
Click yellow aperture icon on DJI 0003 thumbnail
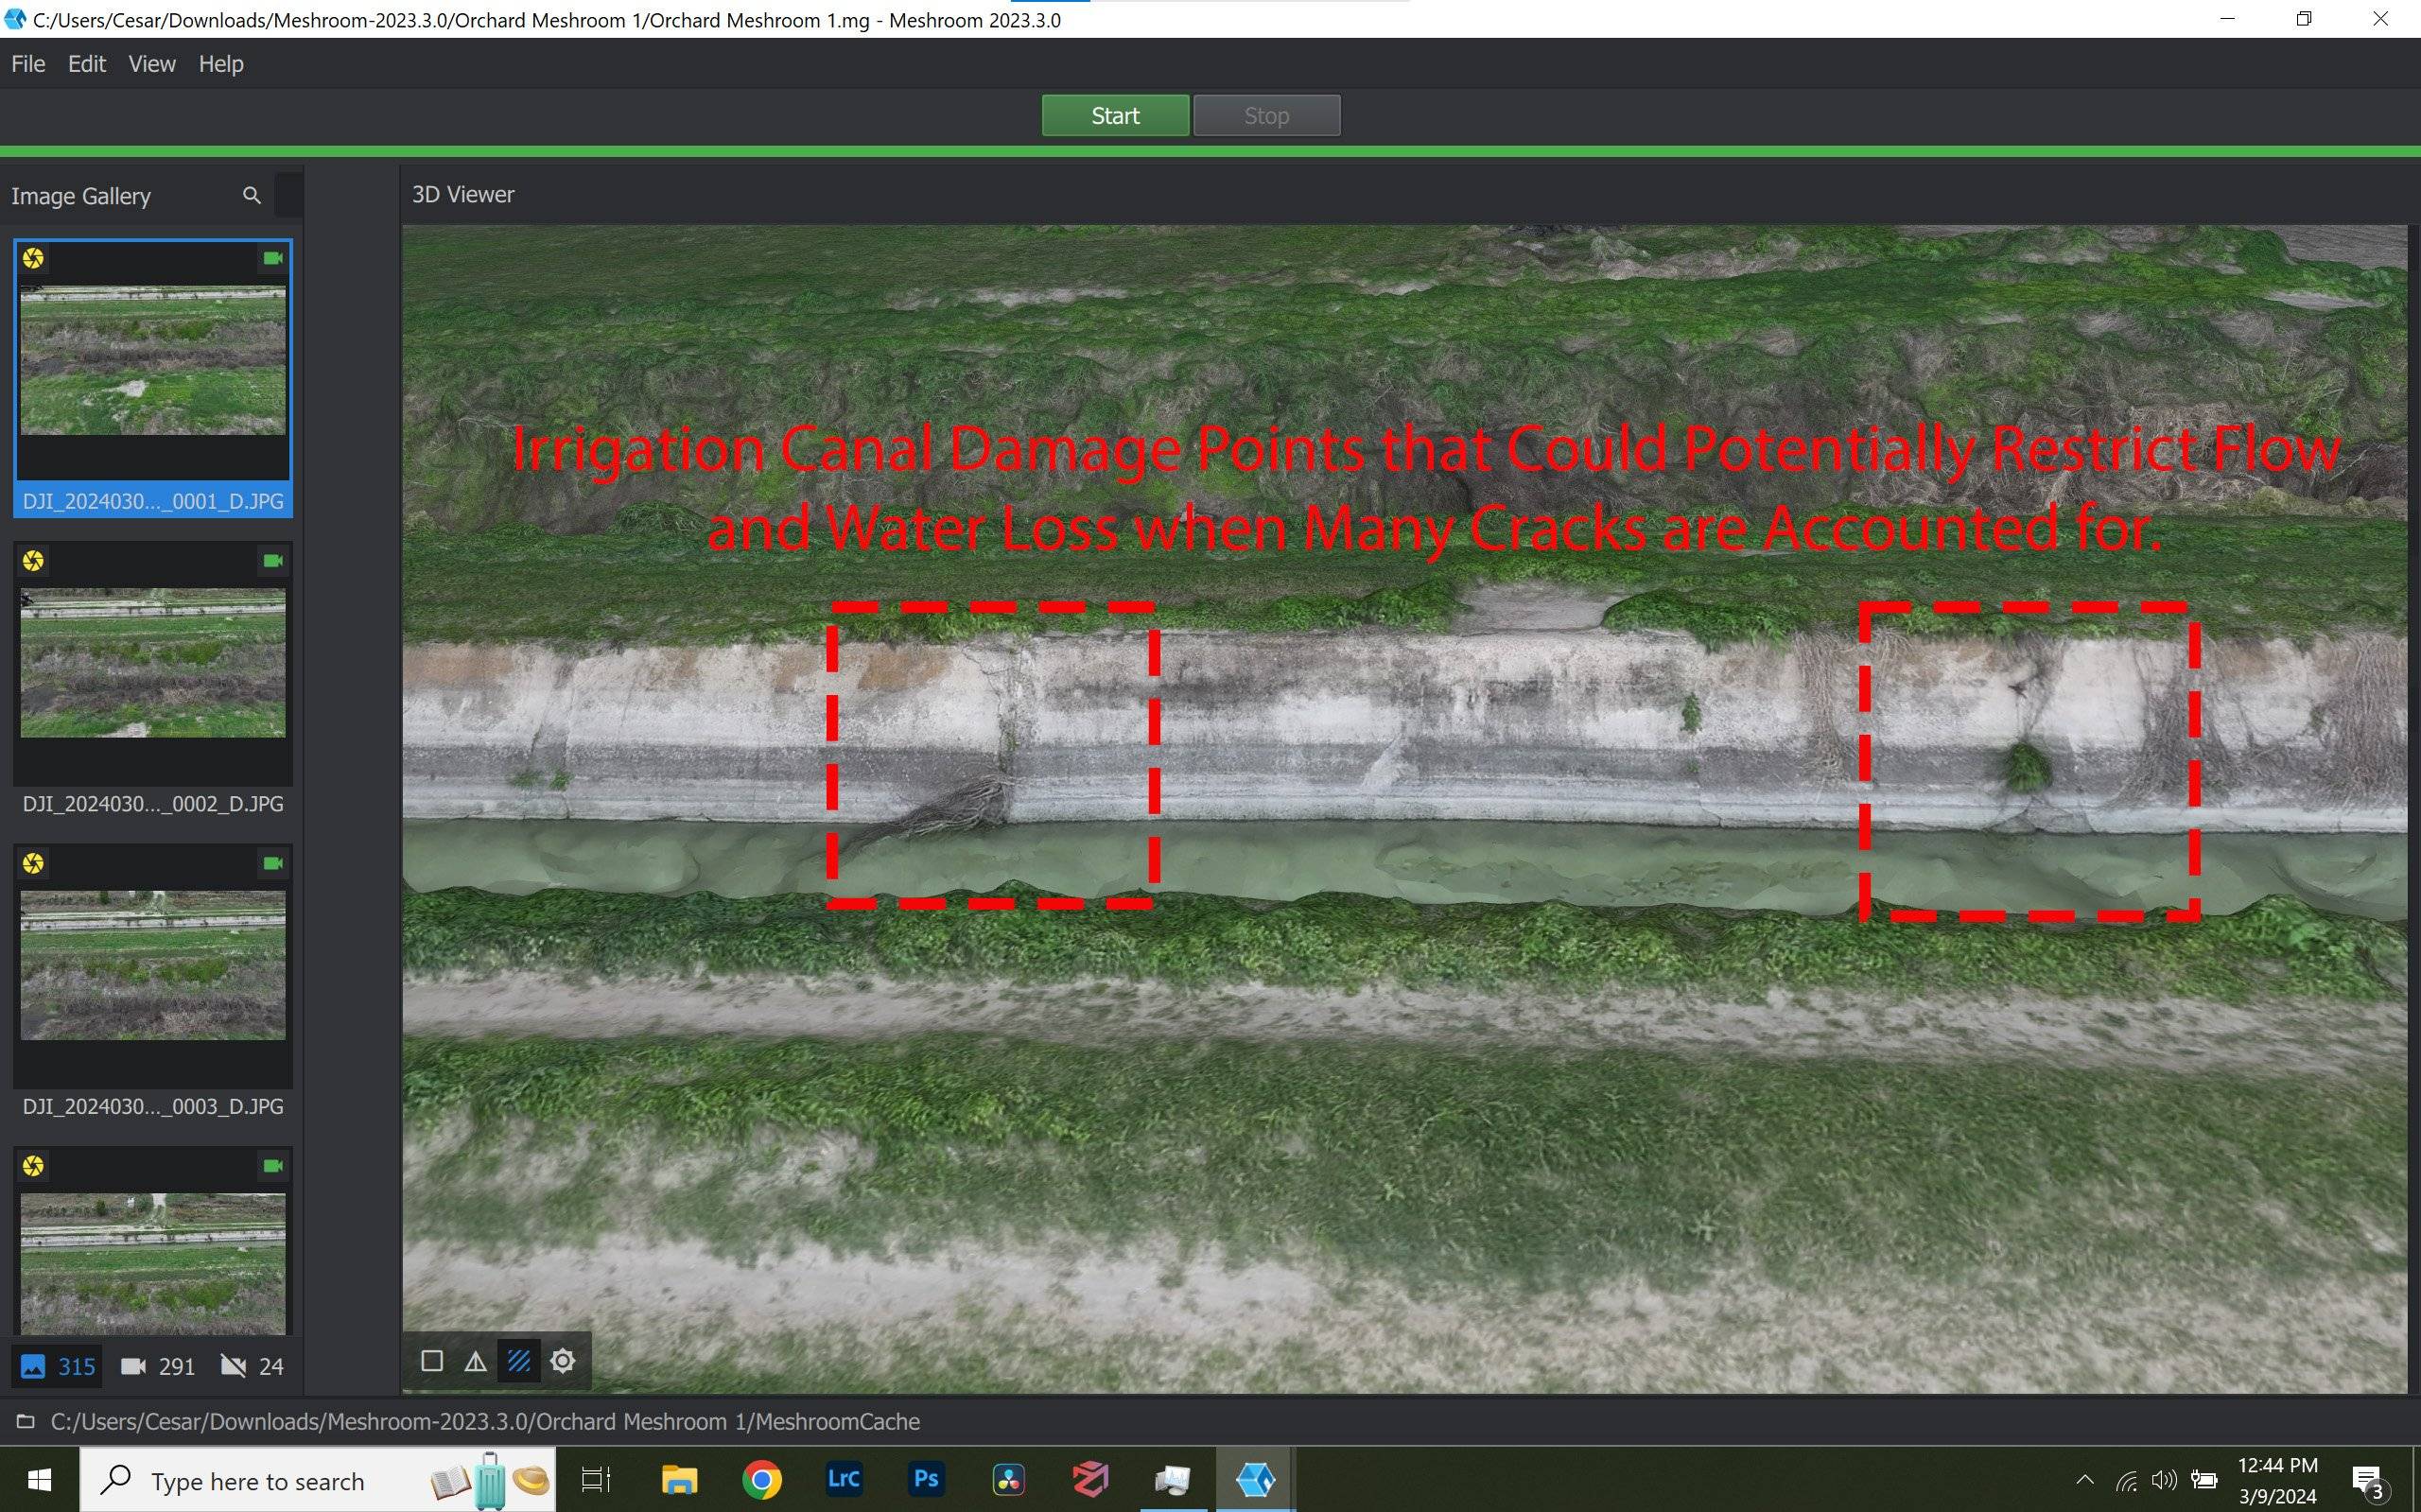coord(33,863)
